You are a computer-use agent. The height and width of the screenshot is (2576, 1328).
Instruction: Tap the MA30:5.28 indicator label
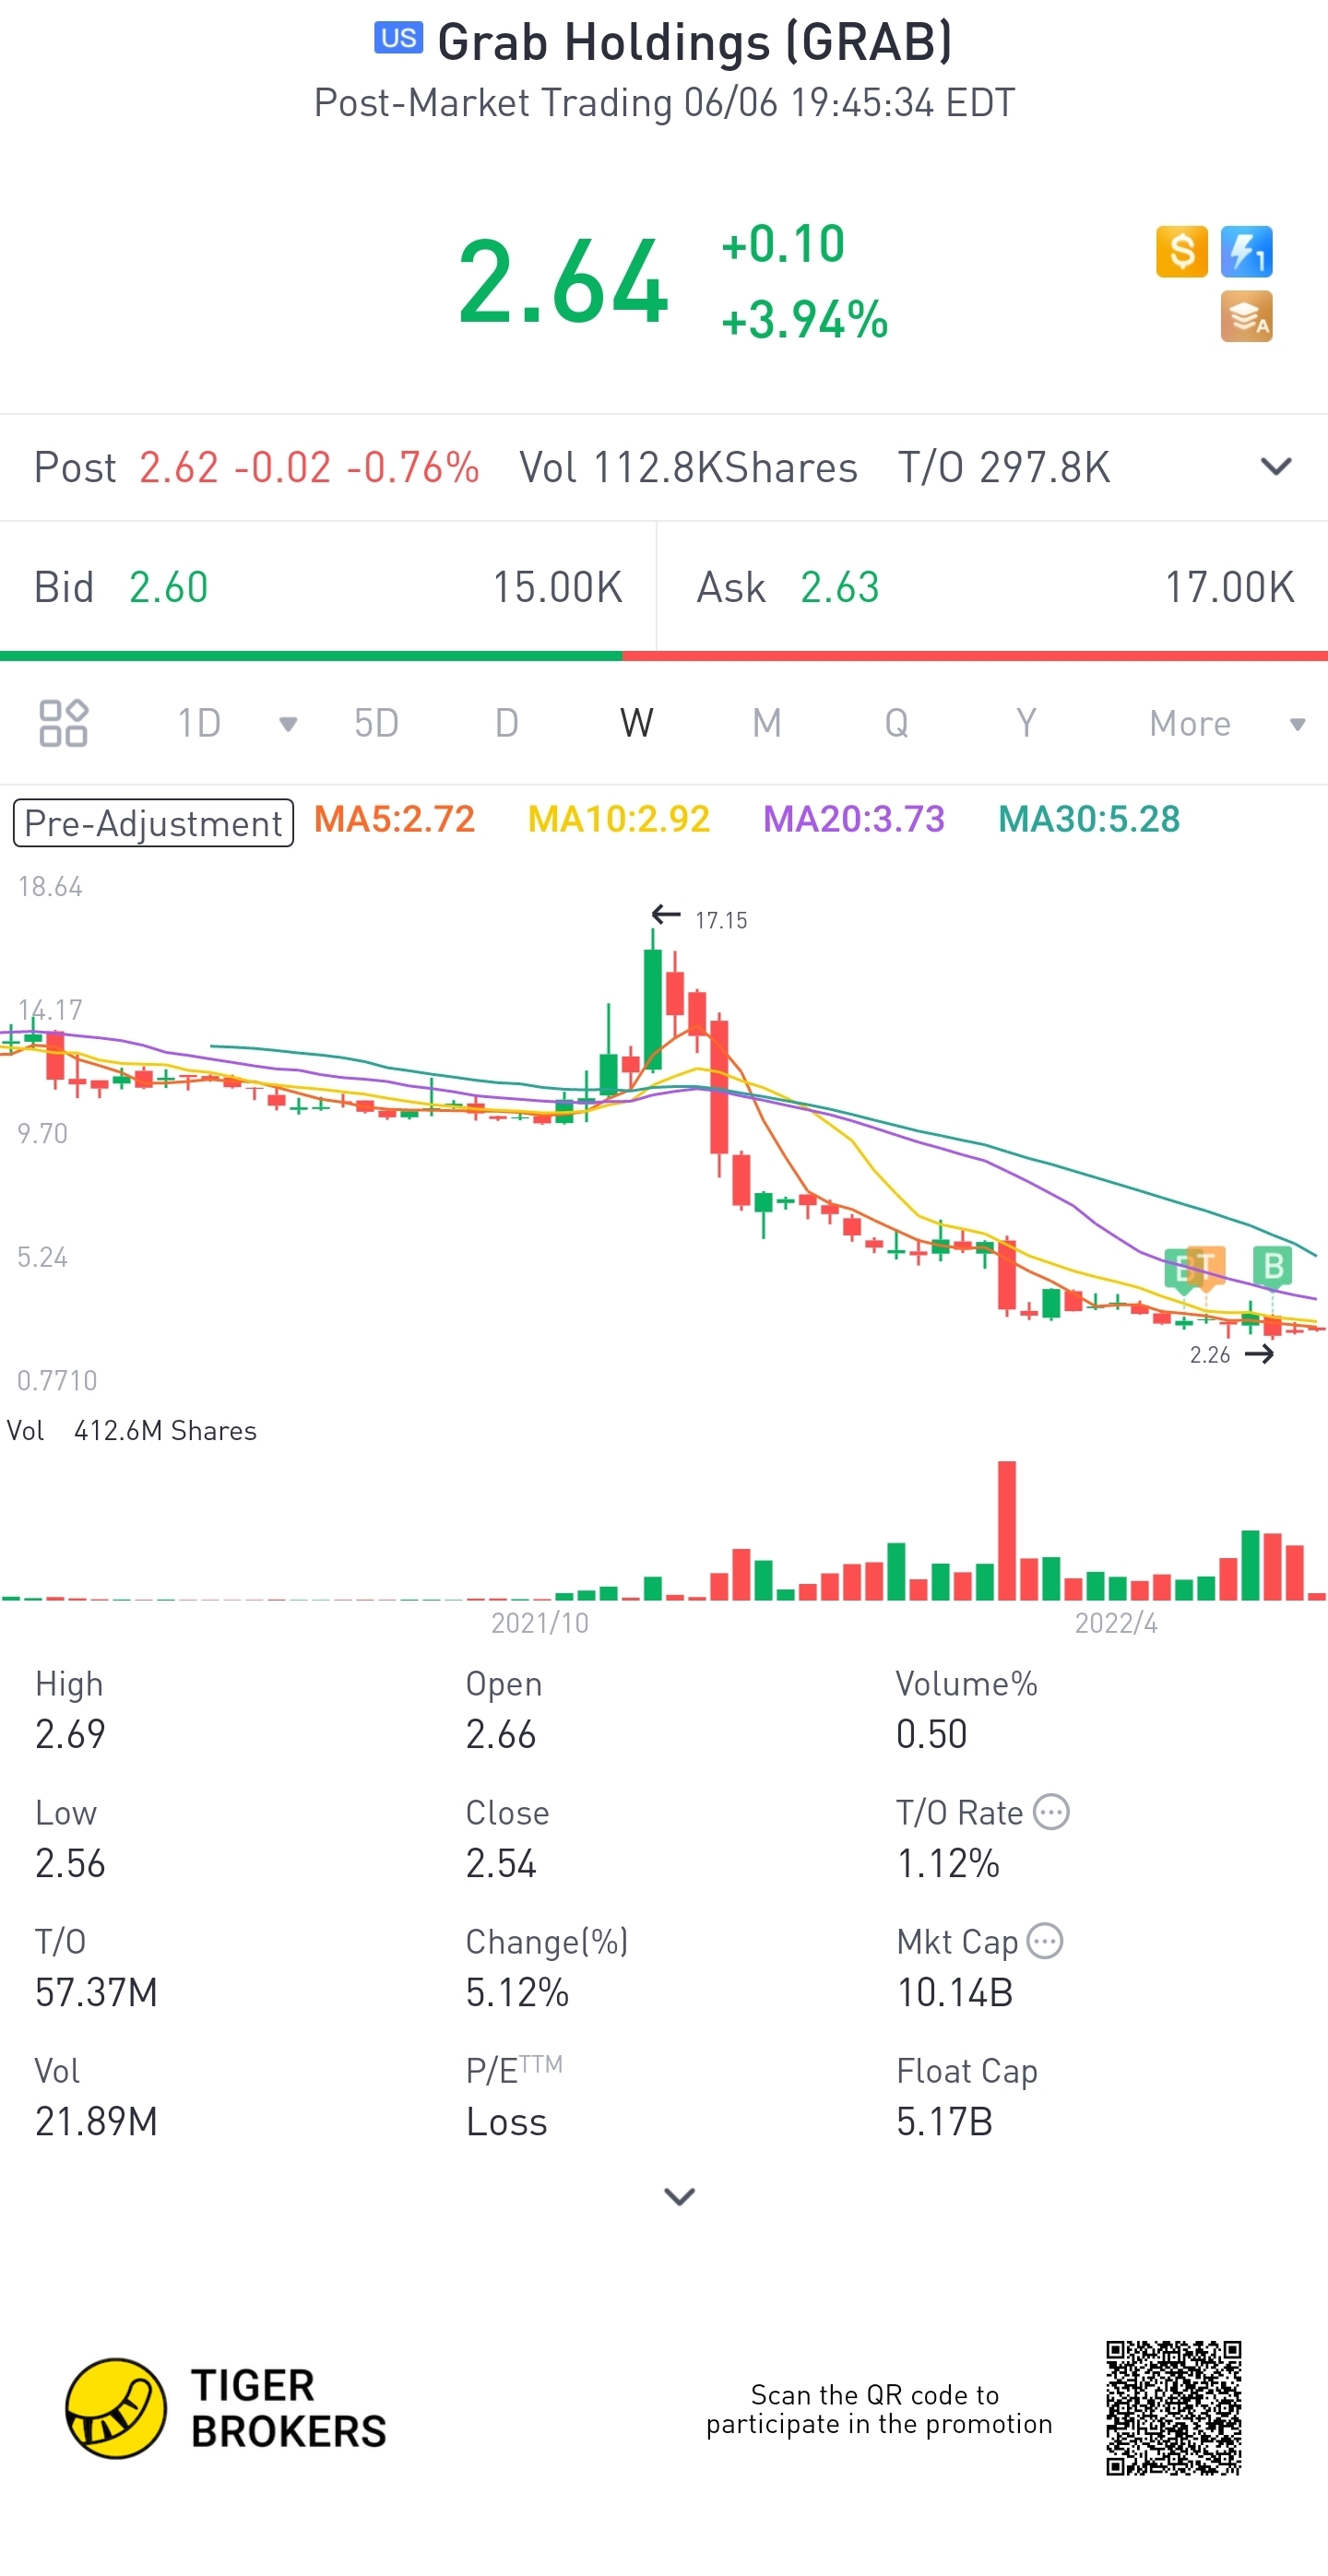[x=1089, y=819]
